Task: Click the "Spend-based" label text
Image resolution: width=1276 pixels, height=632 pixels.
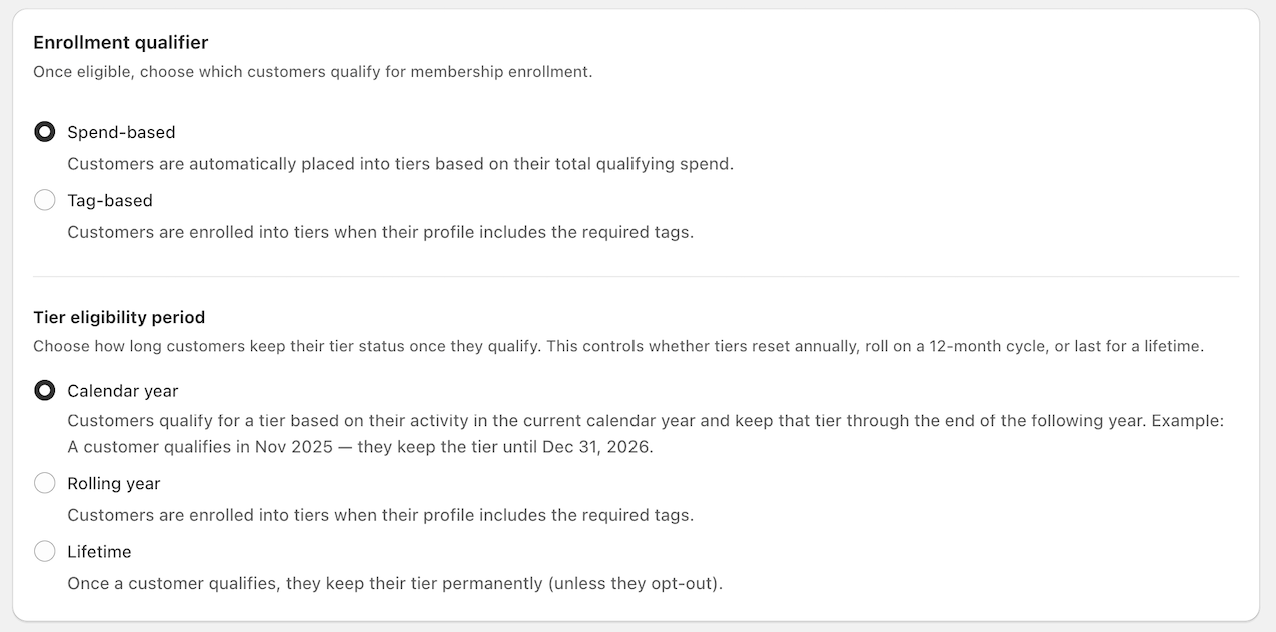Action: coord(121,132)
